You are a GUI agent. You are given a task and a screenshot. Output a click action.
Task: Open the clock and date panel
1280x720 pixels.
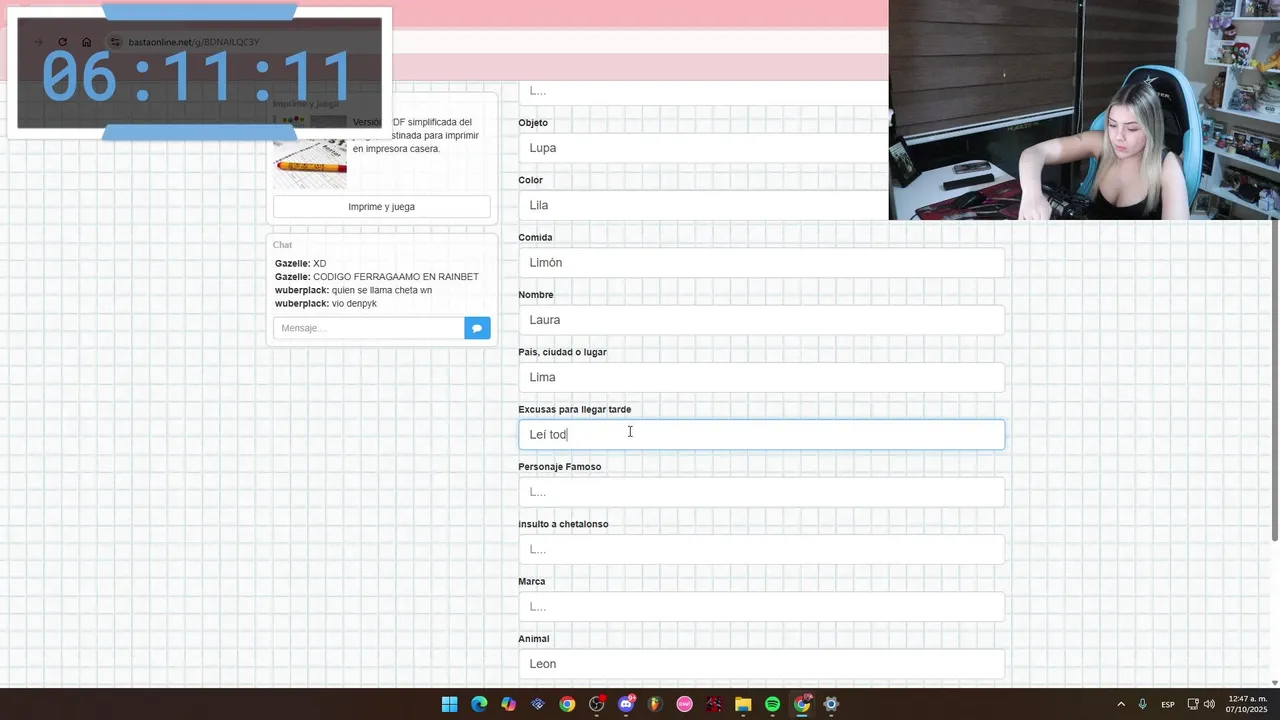[1248, 704]
